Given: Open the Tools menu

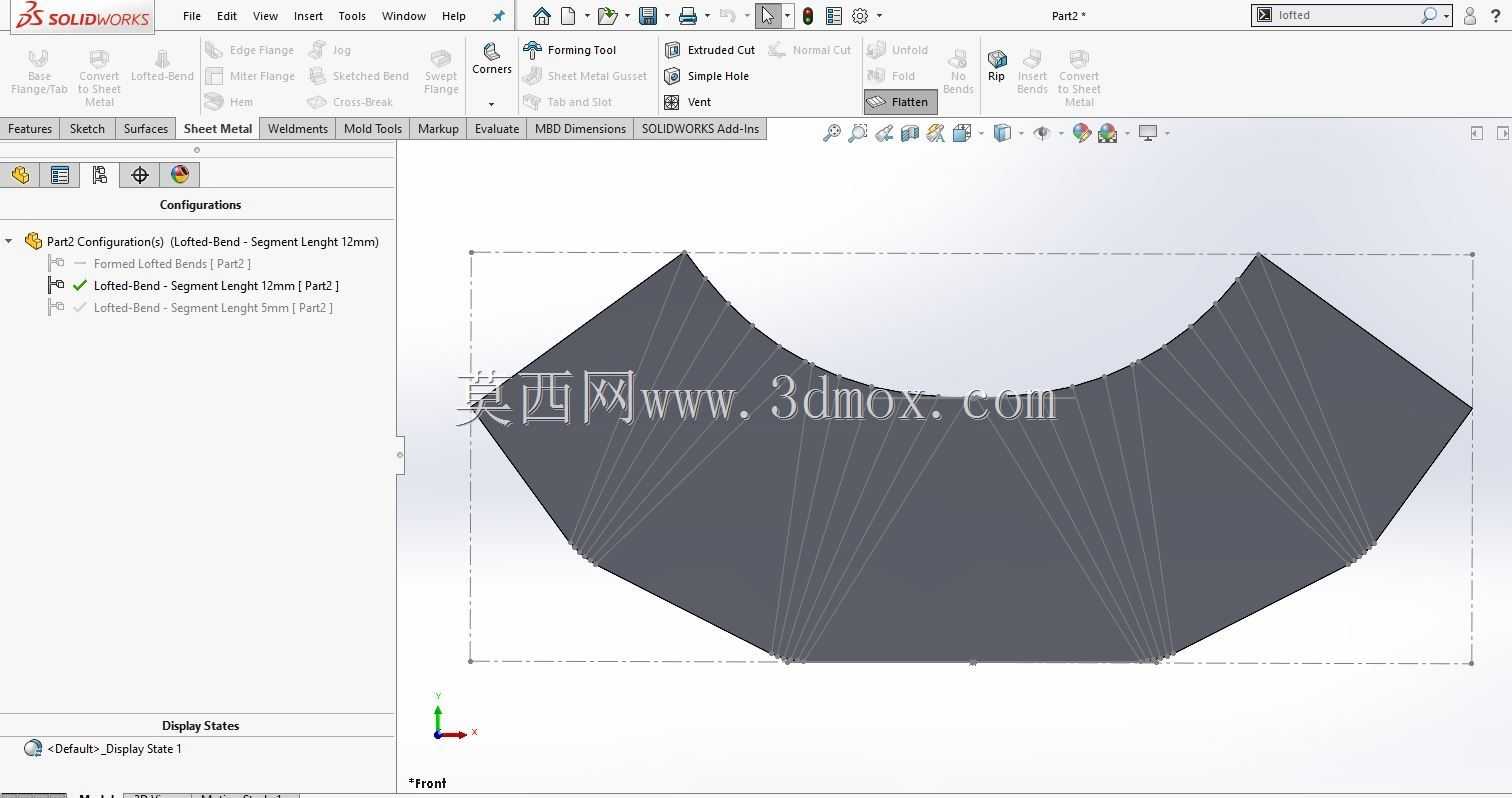Looking at the screenshot, I should coord(352,16).
